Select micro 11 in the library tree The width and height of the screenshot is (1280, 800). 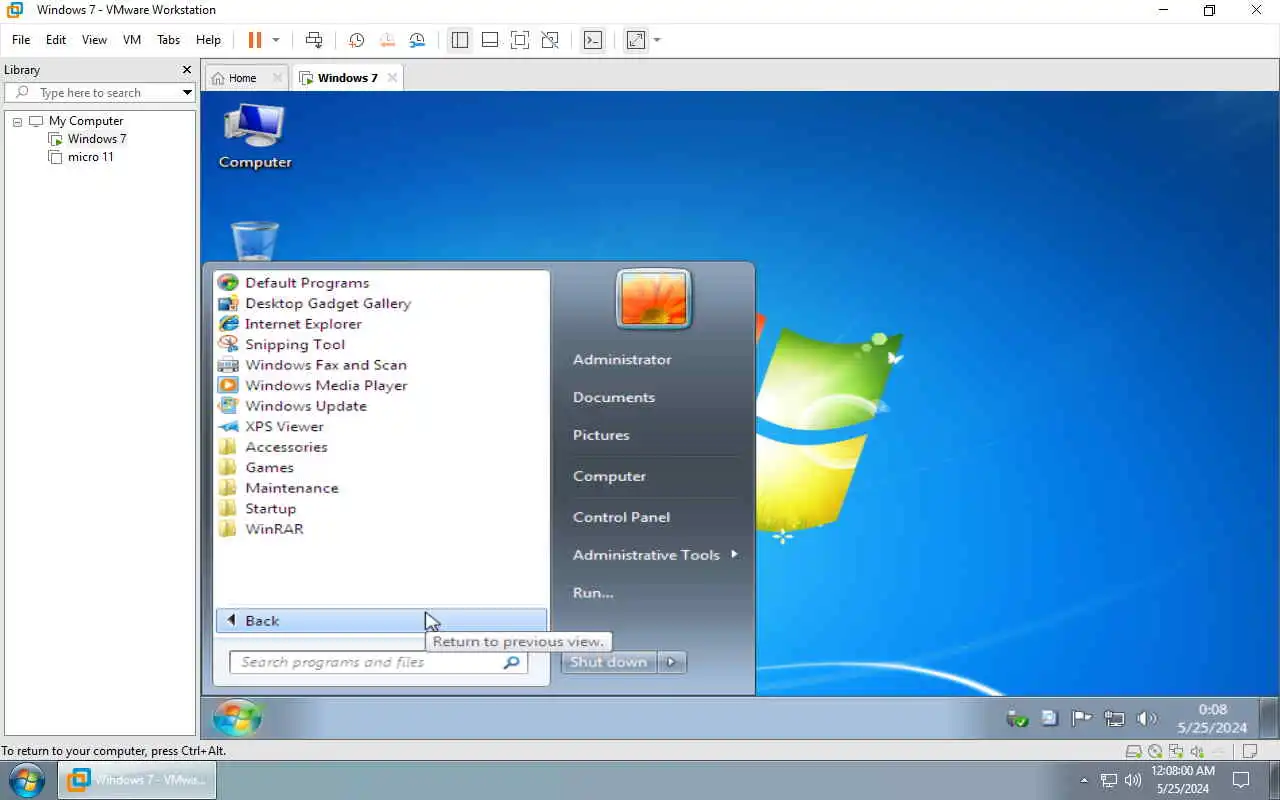click(x=90, y=157)
